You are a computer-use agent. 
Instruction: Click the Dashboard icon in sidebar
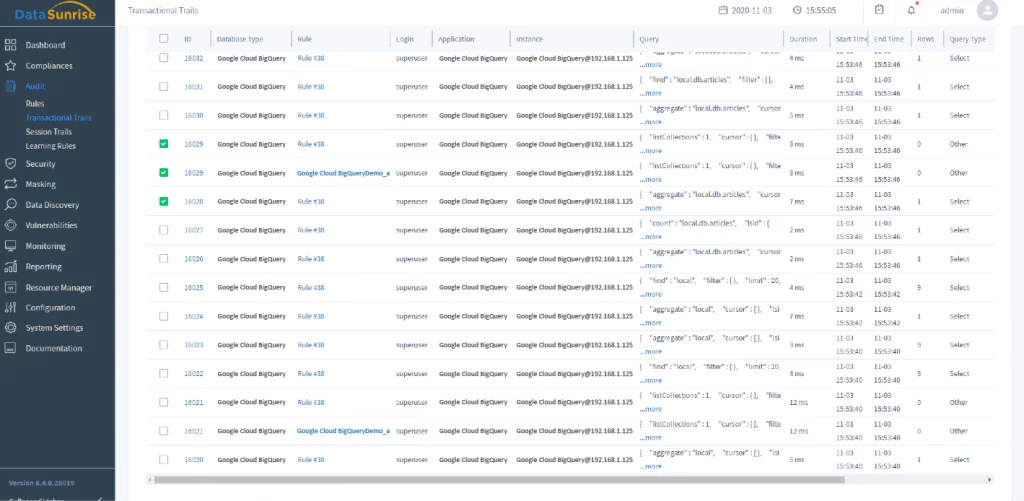coord(10,45)
